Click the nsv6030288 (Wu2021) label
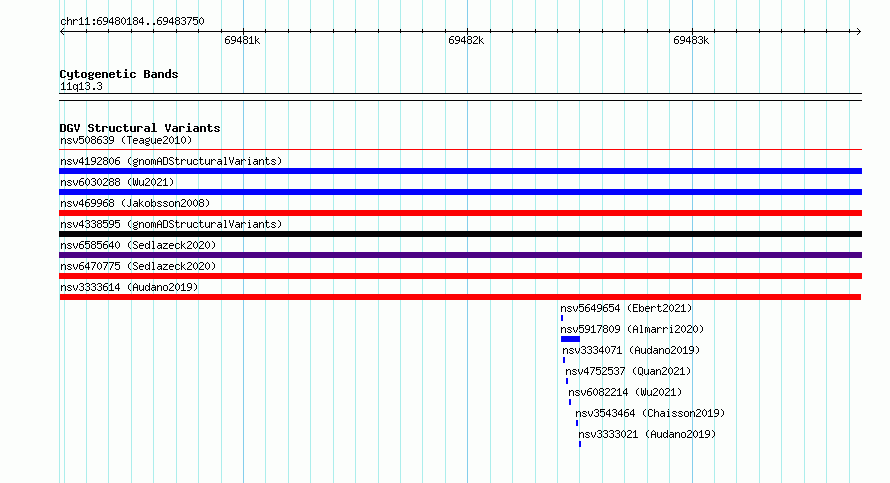This screenshot has height=483, width=890. click(x=117, y=182)
